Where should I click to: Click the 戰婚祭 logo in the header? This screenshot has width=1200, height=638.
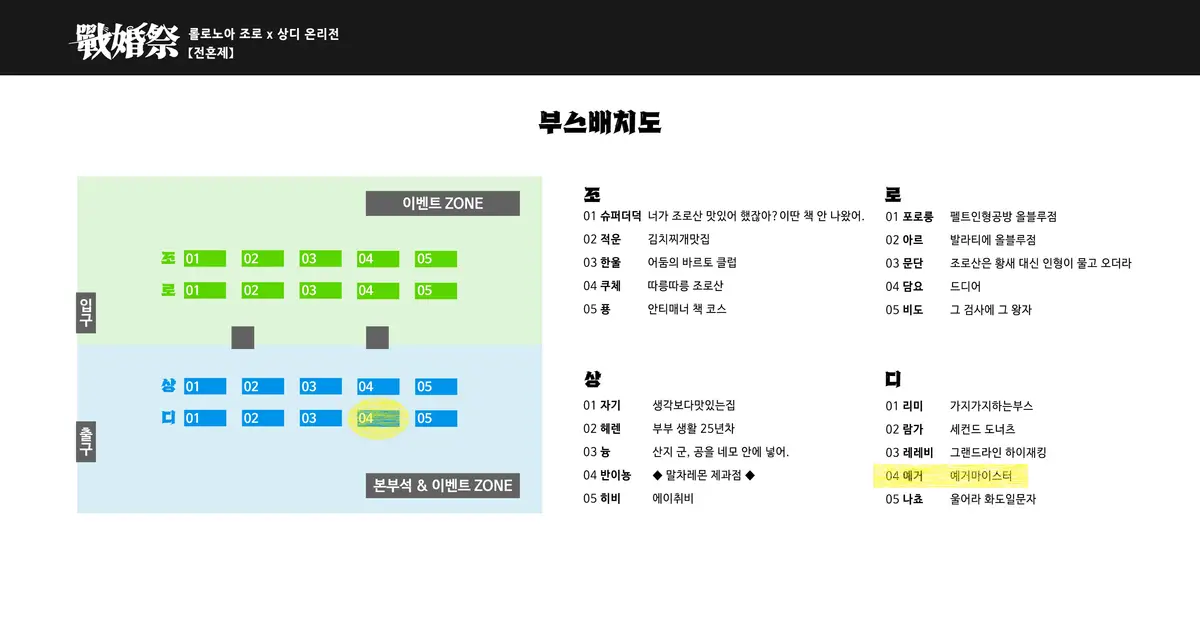click(123, 40)
